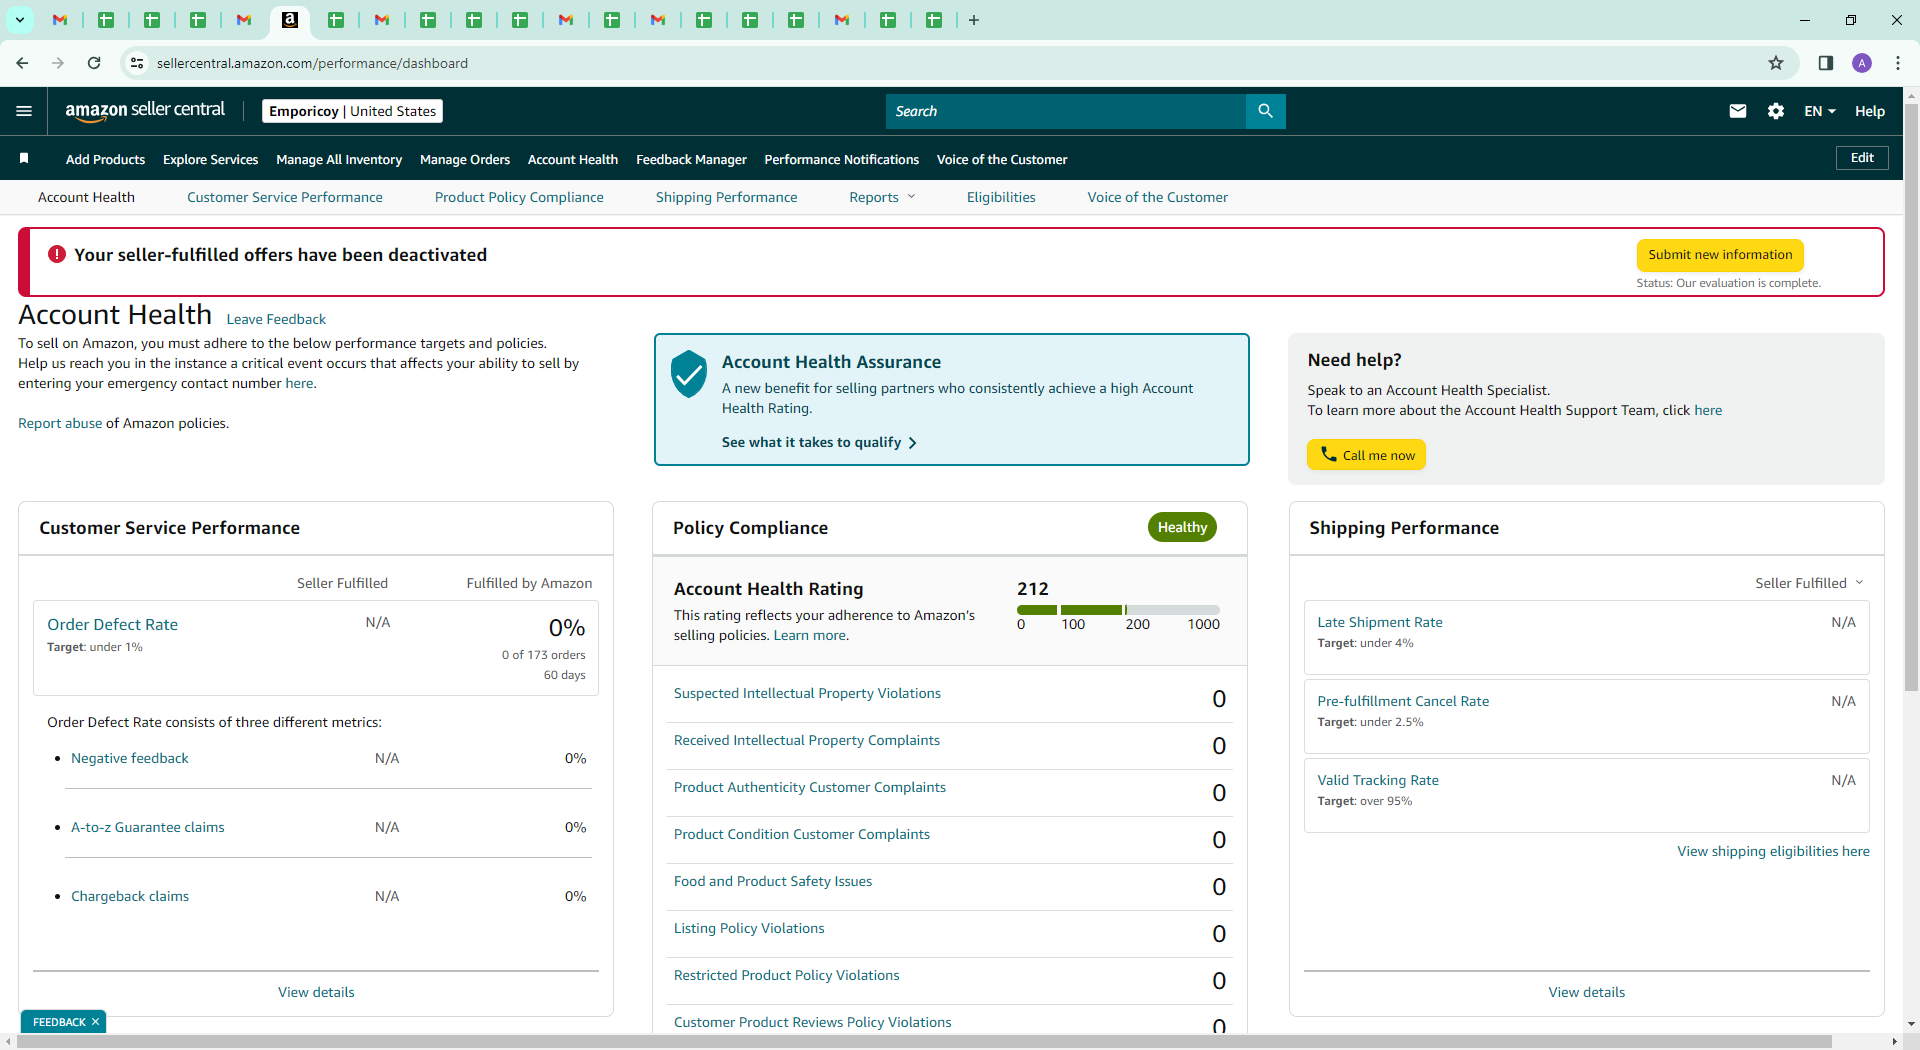Click the Edit button in the navigation bar
This screenshot has height=1050, width=1920.
[x=1862, y=158]
